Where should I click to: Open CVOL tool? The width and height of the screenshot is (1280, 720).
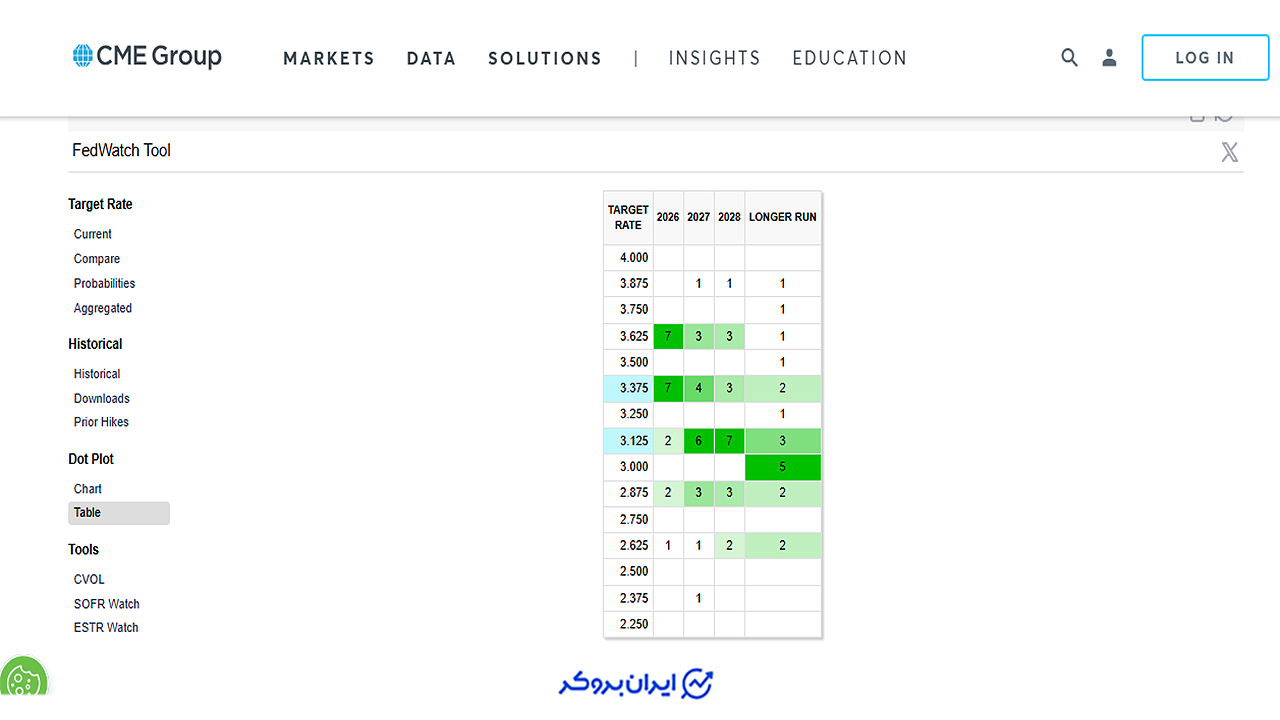tap(89, 580)
